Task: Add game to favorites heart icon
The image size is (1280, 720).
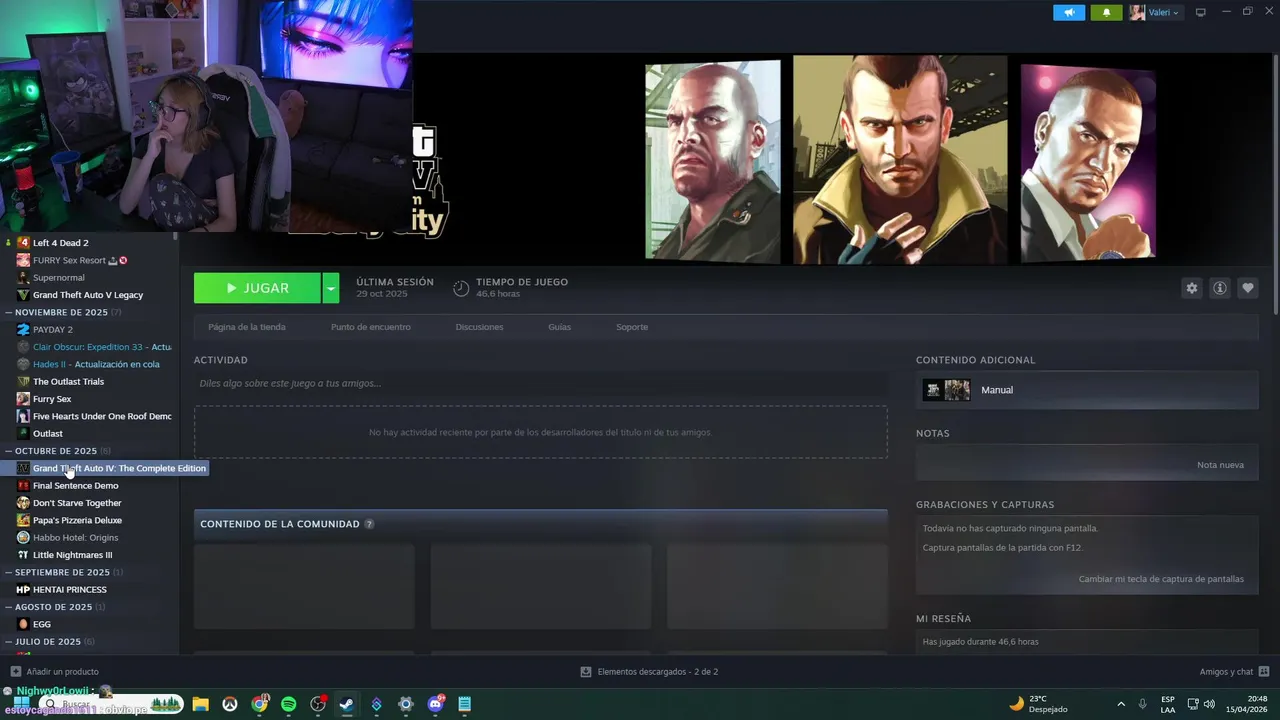Action: (x=1248, y=288)
